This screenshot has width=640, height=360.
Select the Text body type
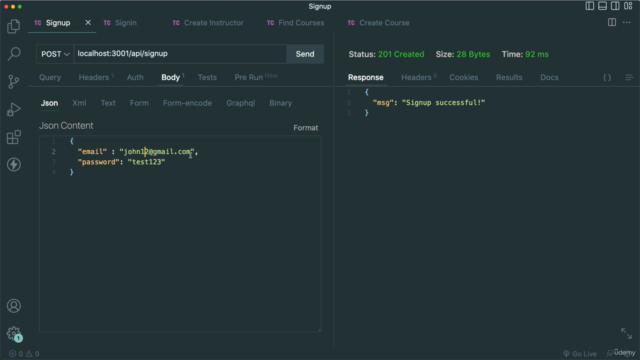pos(108,103)
